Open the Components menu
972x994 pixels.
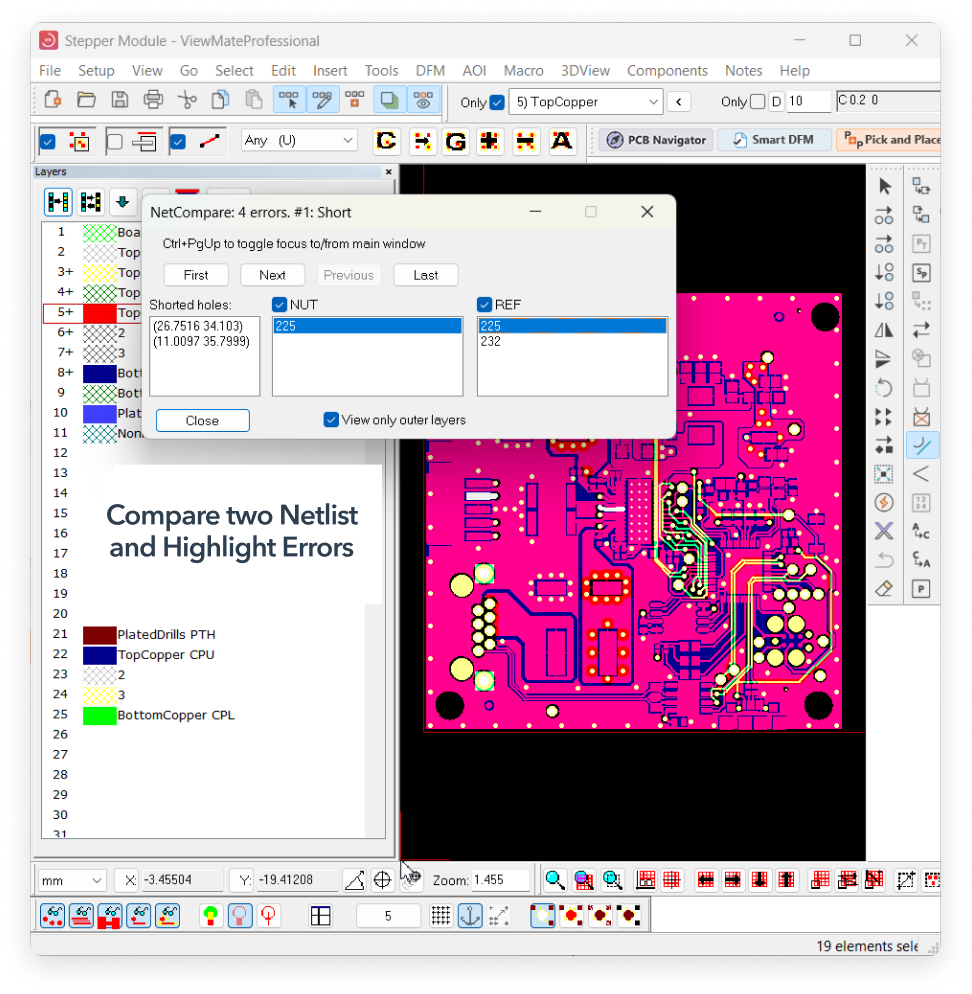[667, 71]
